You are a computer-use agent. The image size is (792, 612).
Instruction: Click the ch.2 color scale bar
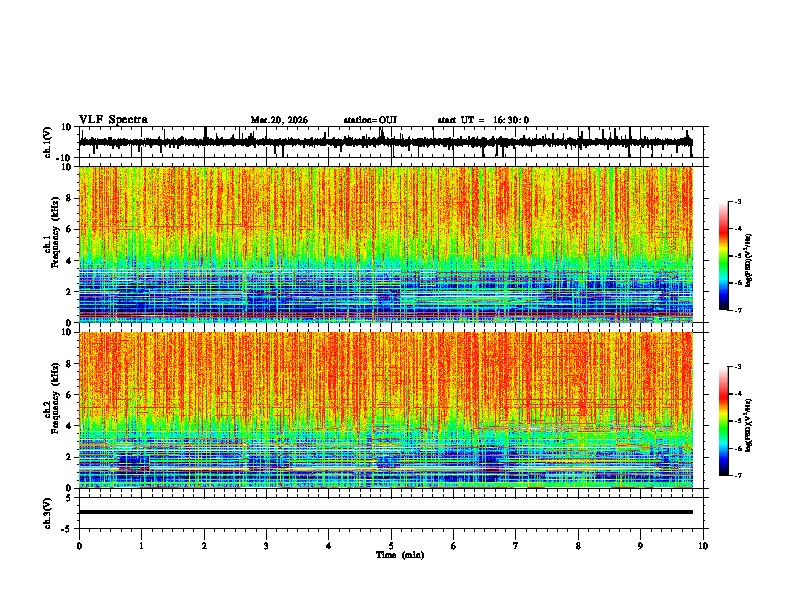[723, 421]
